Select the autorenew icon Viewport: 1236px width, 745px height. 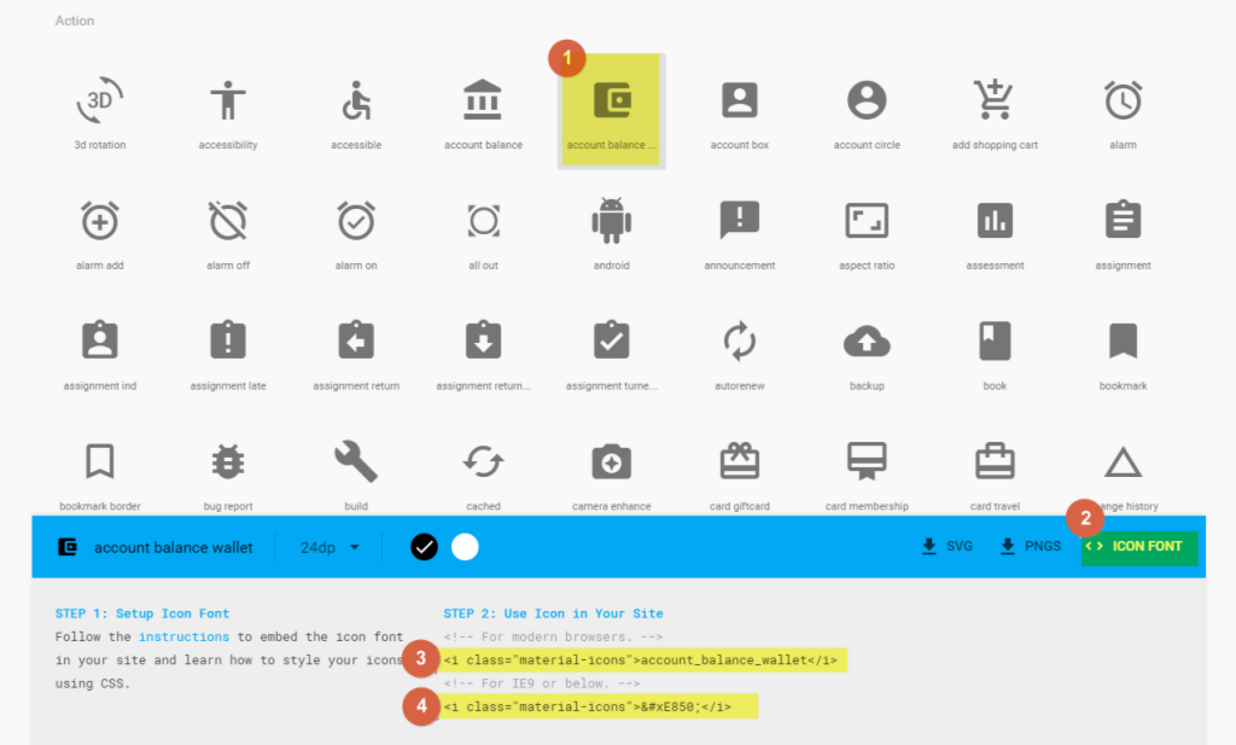(740, 342)
